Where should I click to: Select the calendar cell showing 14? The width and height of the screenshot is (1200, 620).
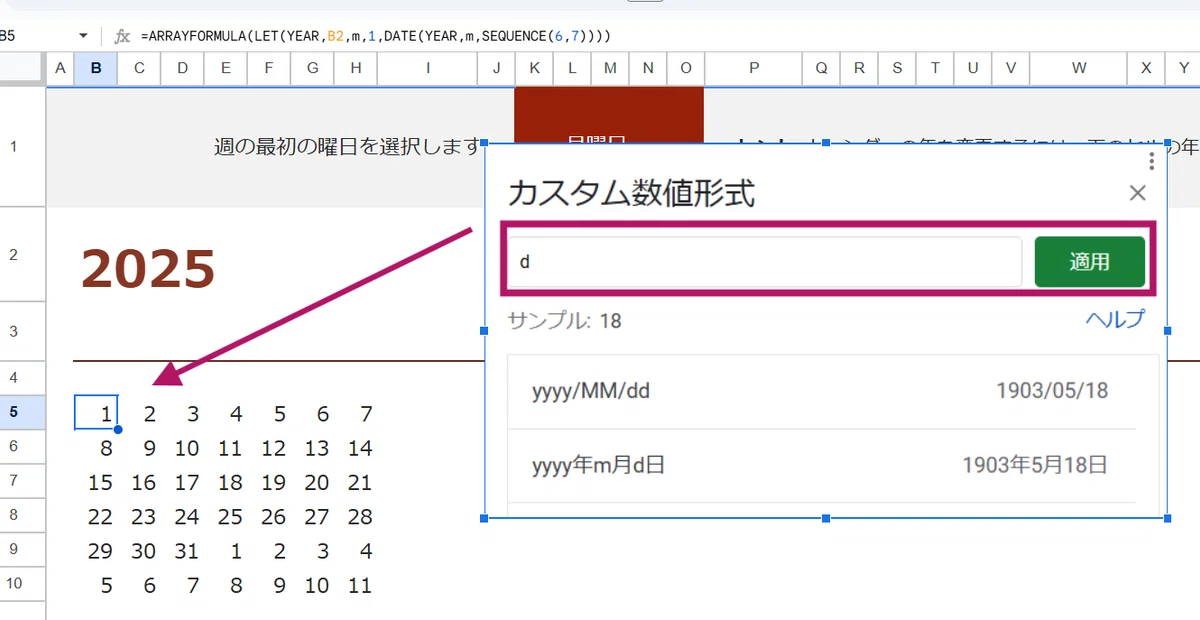357,448
